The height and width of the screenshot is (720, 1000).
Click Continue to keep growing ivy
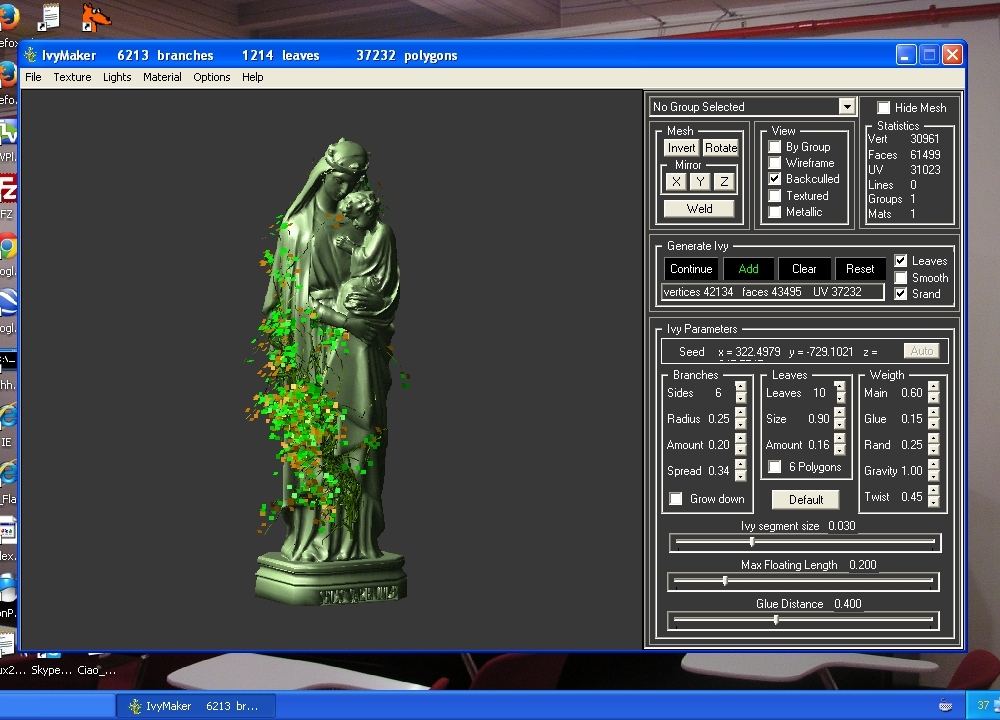click(691, 269)
